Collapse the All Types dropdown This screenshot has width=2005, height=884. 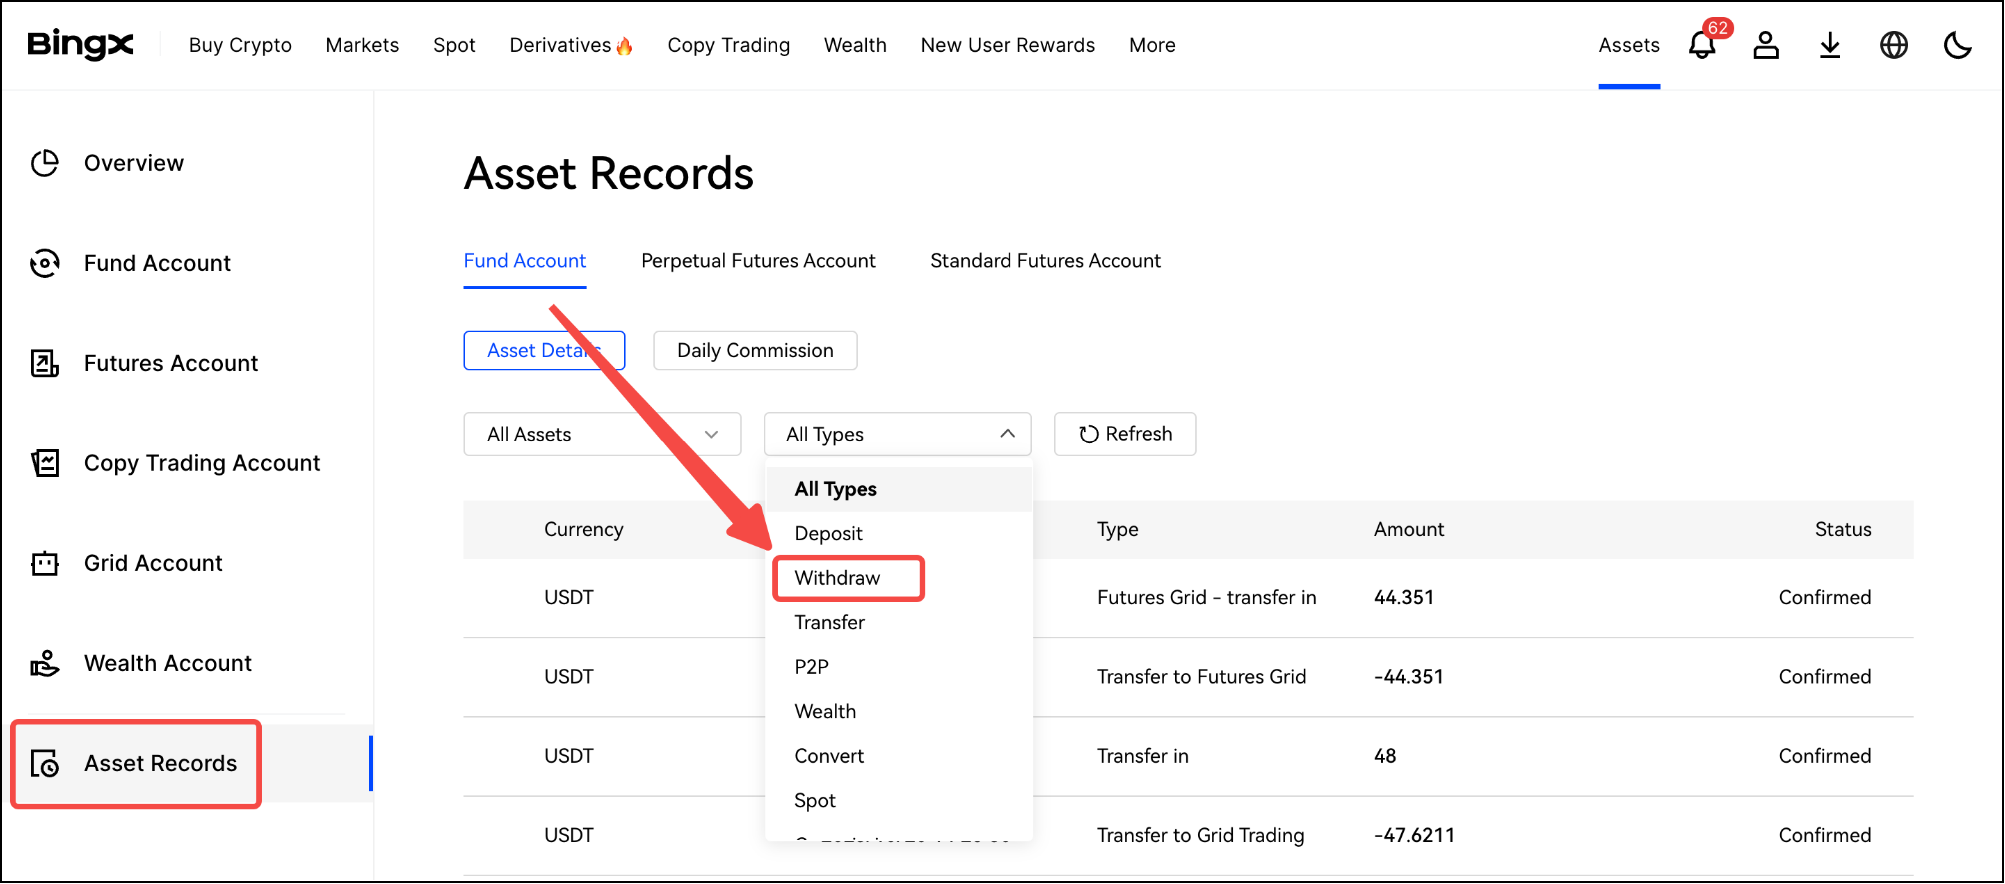[897, 434]
